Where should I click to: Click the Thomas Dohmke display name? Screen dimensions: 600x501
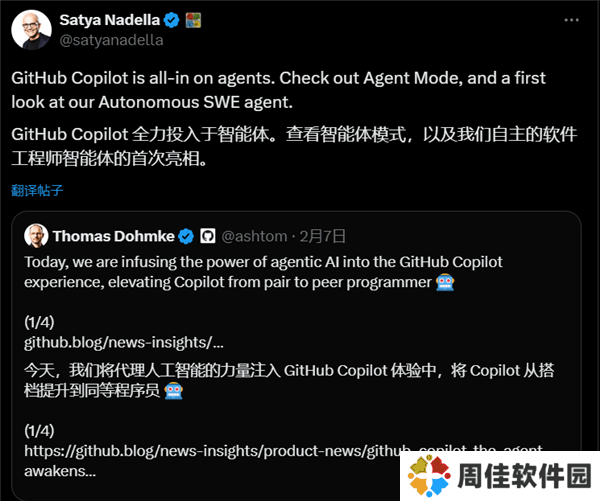114,236
